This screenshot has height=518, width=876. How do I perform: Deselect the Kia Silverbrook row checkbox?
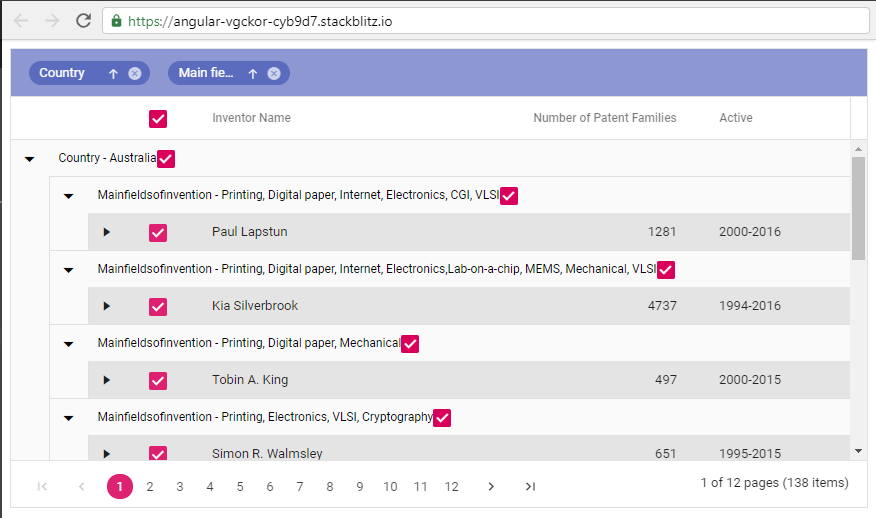click(x=158, y=307)
